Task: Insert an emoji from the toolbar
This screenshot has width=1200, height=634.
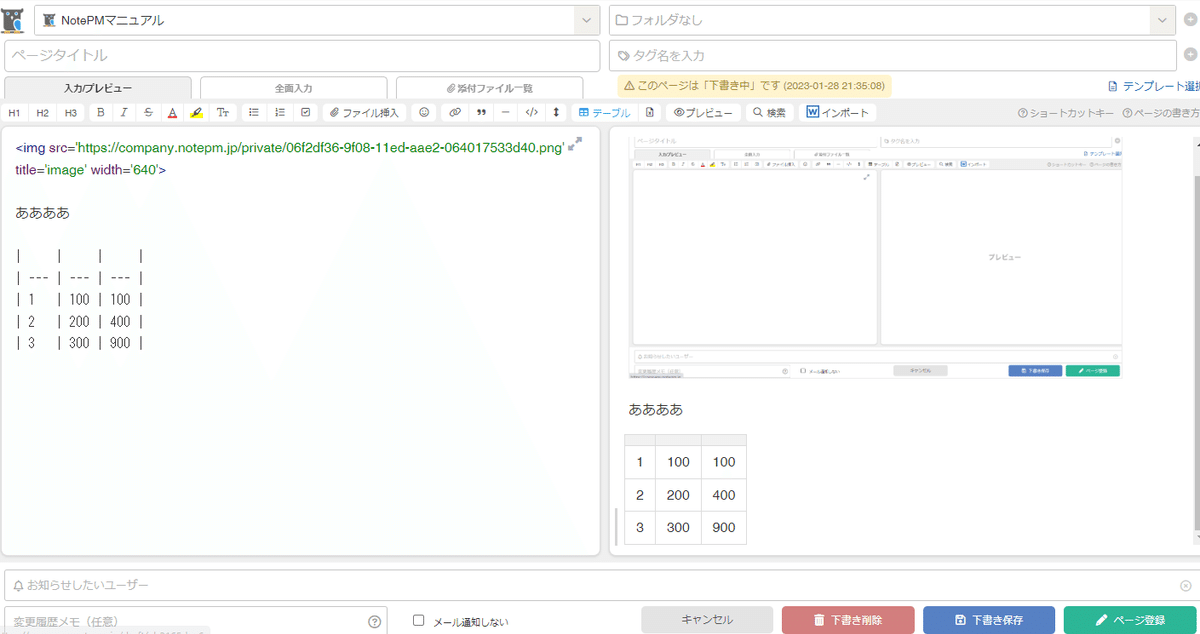Action: coord(424,112)
